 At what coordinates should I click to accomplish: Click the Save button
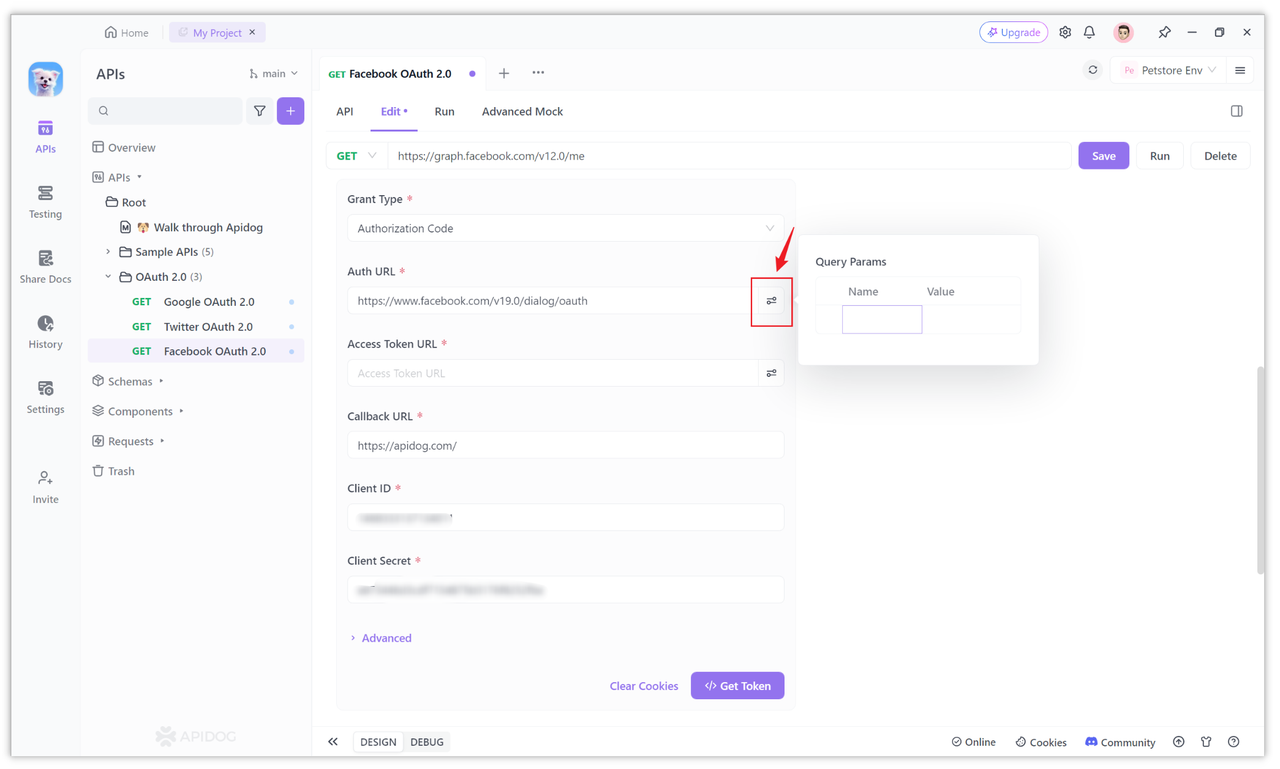pyautogui.click(x=1103, y=156)
